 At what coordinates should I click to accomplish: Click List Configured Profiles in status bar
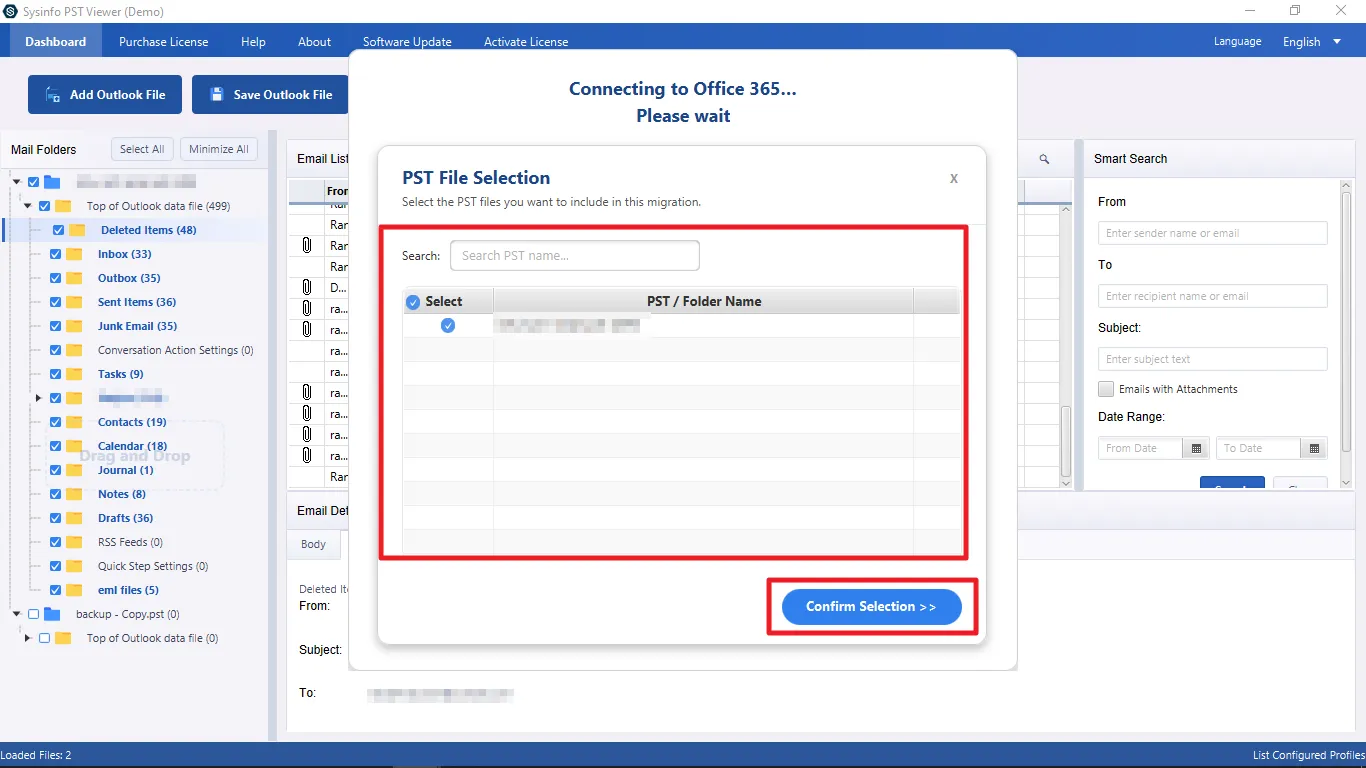coord(1307,755)
